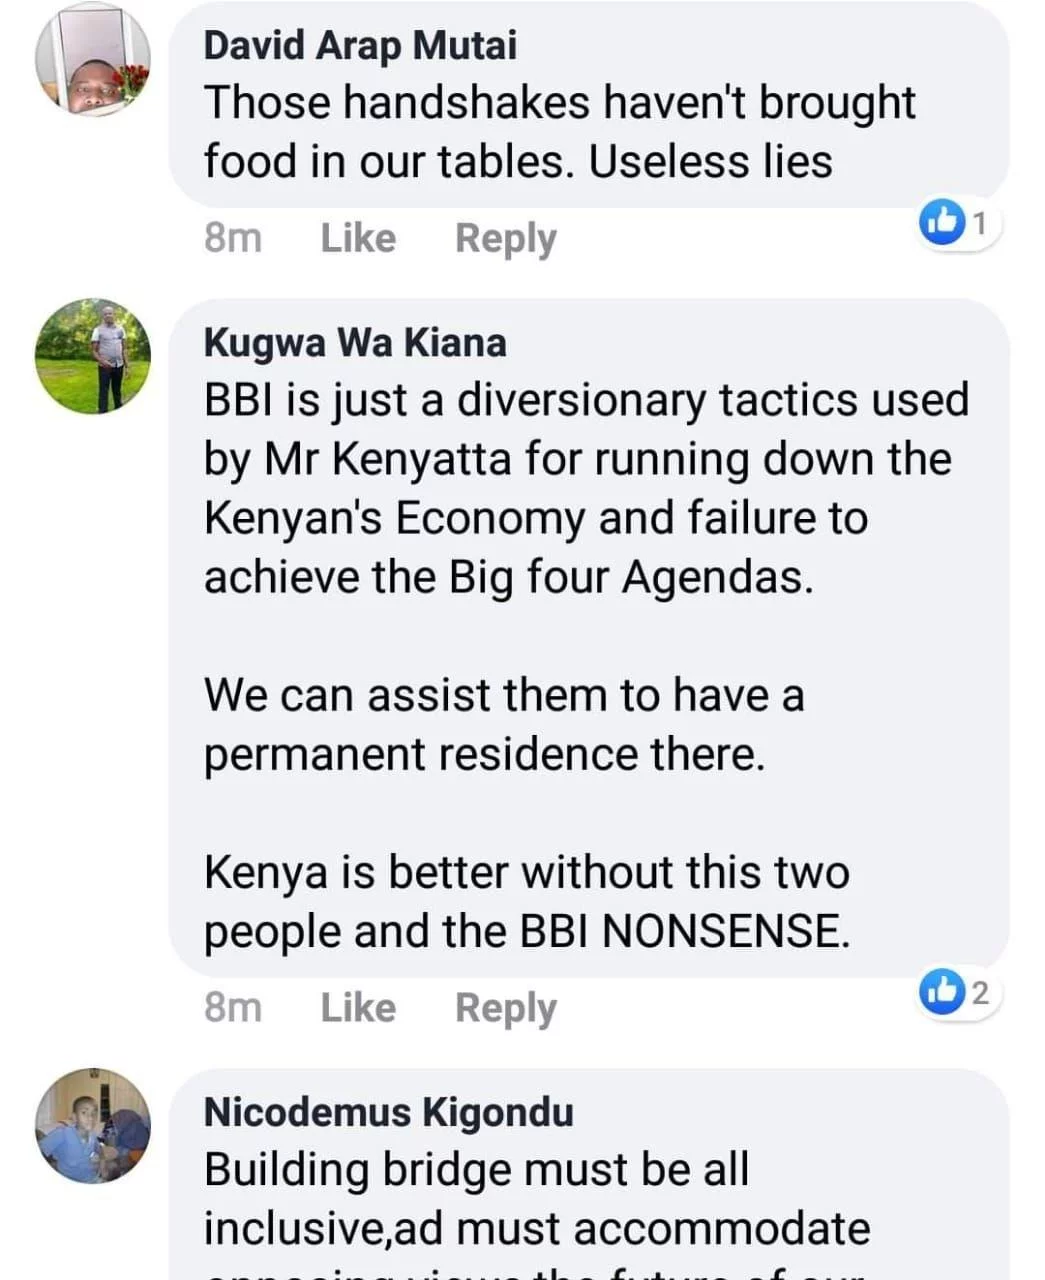1045x1280 pixels.
Task: Open Nicodemus Kigondu's profile picture
Action: tap(93, 1126)
